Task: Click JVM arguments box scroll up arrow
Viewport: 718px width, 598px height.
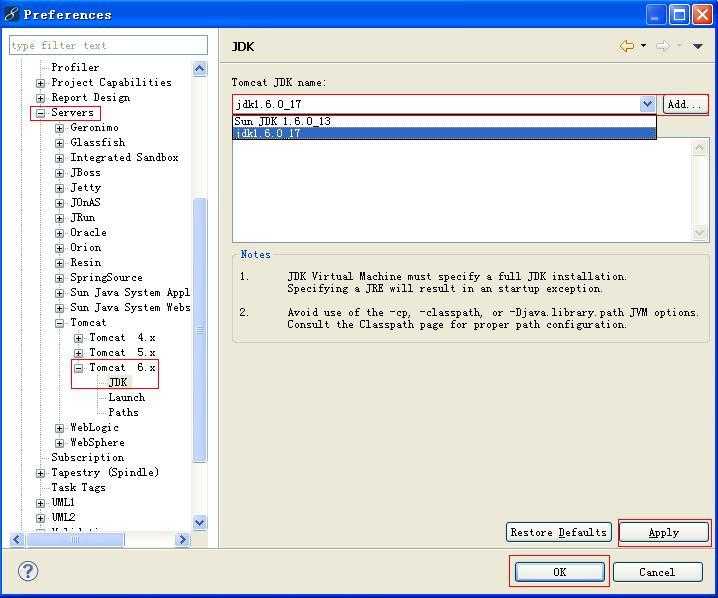Action: [x=699, y=148]
